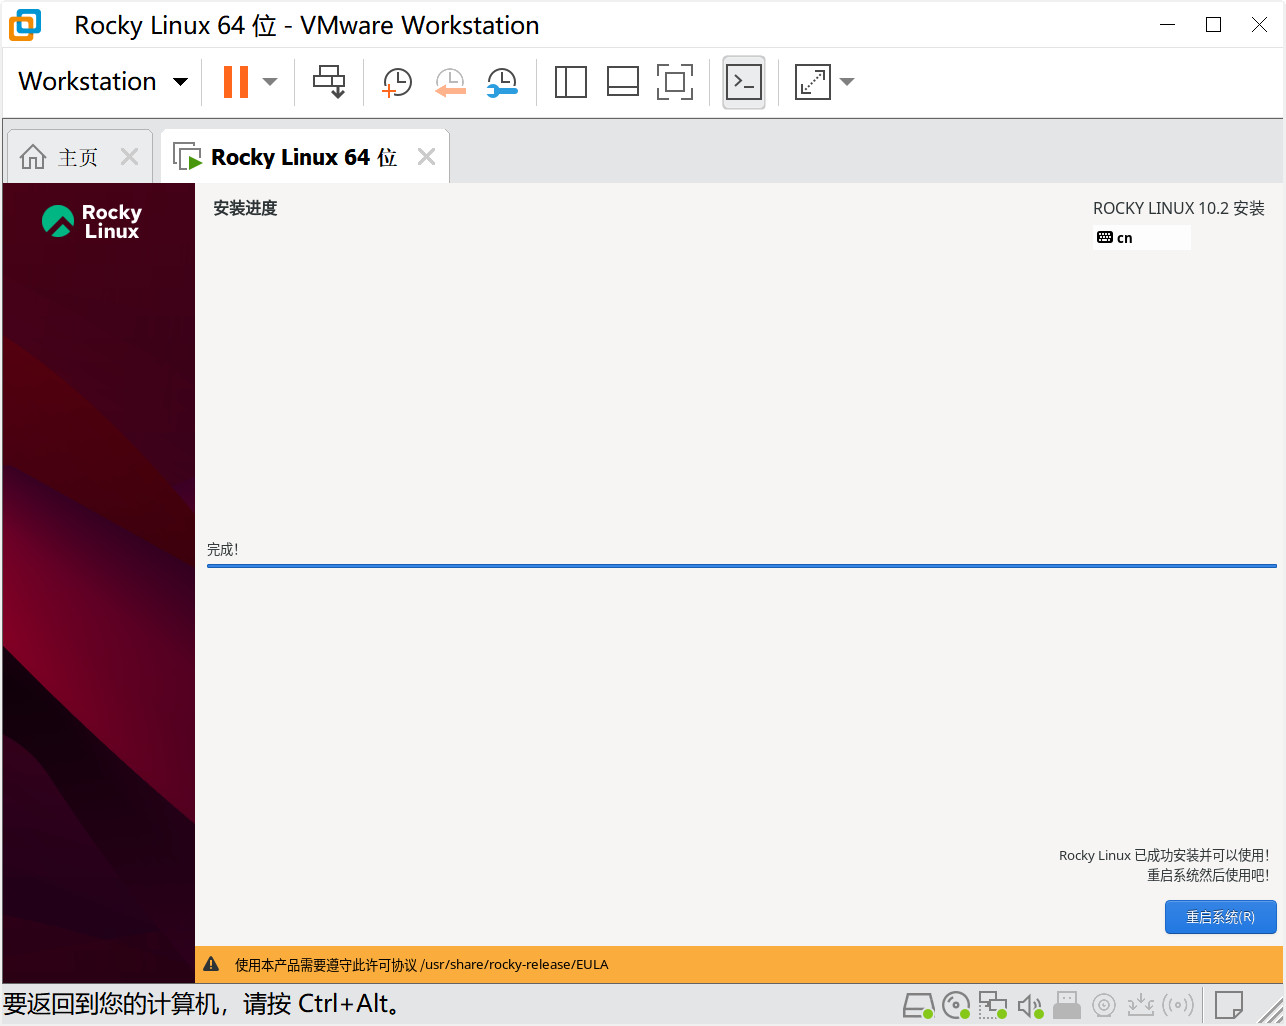Click the 安装进度 heading
The image size is (1286, 1026).
245,208
